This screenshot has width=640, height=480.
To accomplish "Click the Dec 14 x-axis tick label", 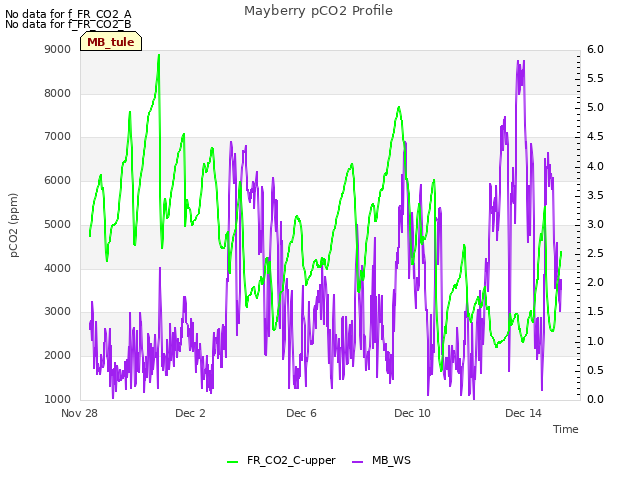I will (x=523, y=413).
